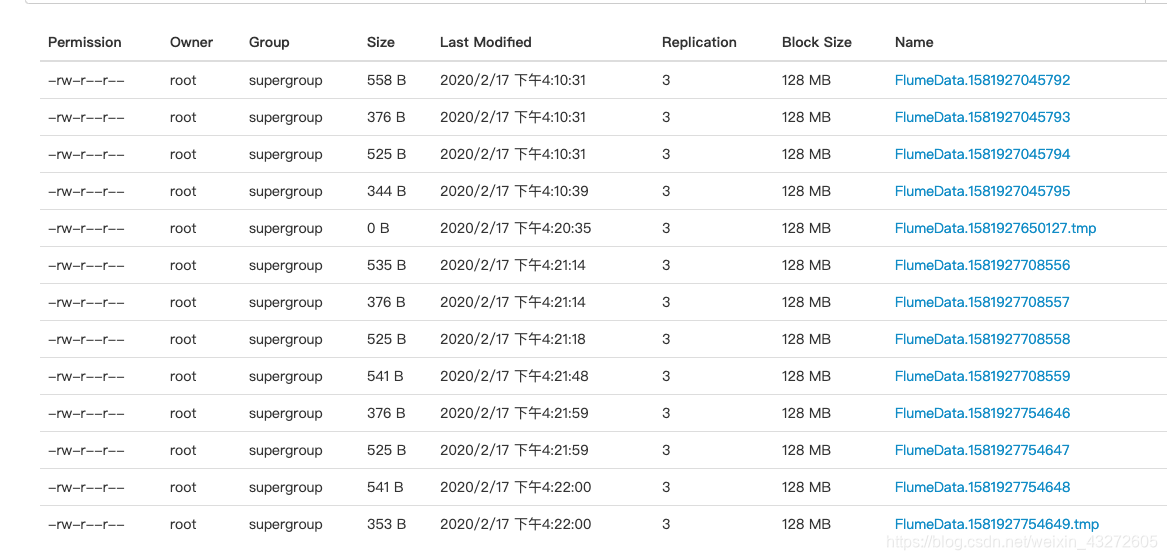Select the 558 B size cell
The image size is (1167, 560).
386,80
